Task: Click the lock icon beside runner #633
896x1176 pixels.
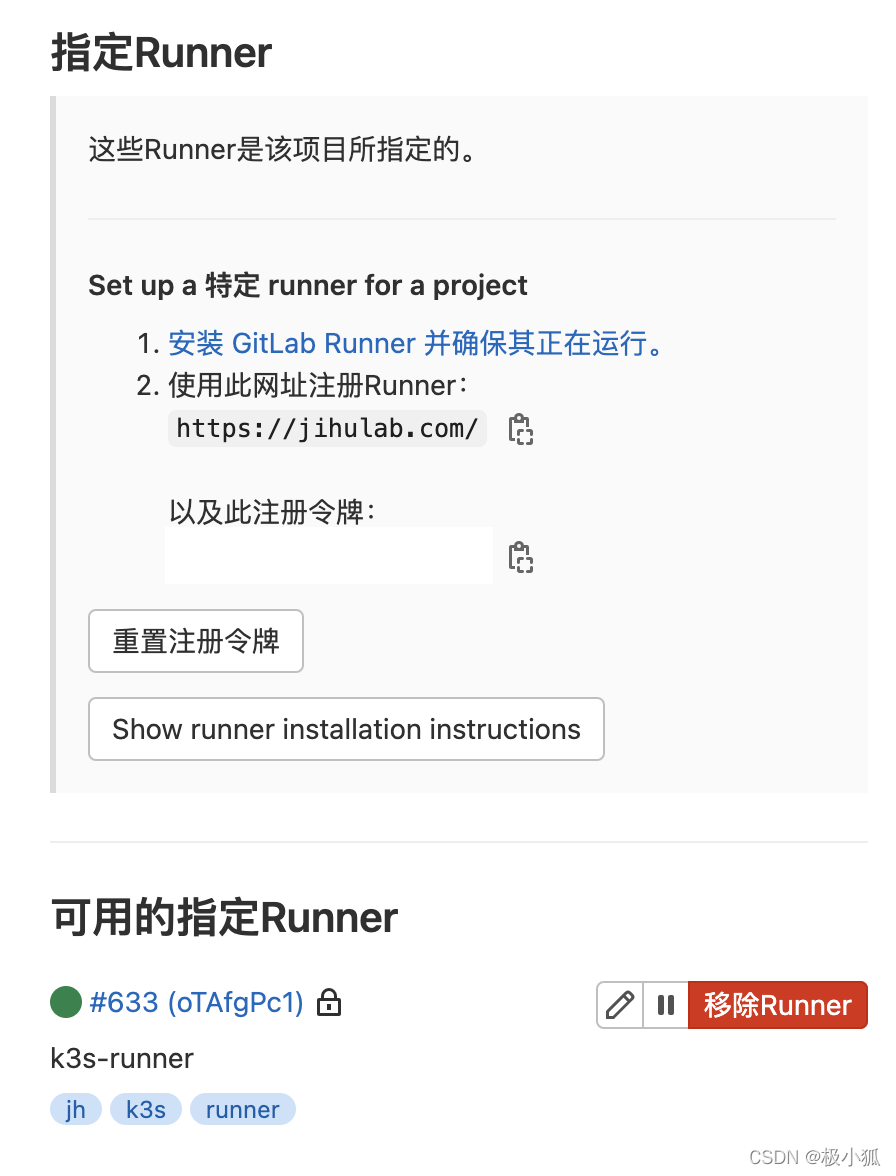Action: 328,1003
